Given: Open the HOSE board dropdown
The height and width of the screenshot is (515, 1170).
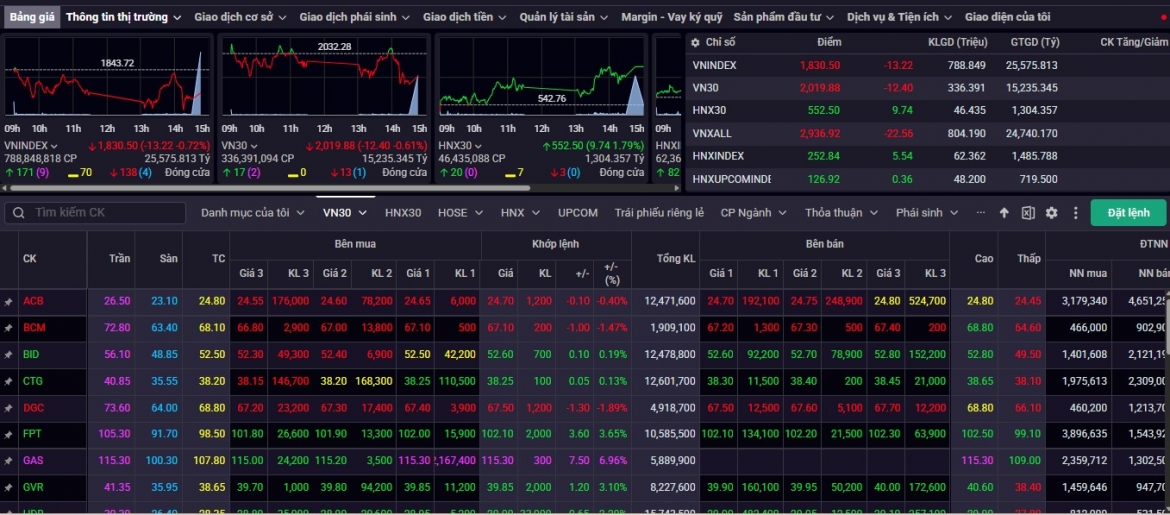Looking at the screenshot, I should tap(460, 213).
